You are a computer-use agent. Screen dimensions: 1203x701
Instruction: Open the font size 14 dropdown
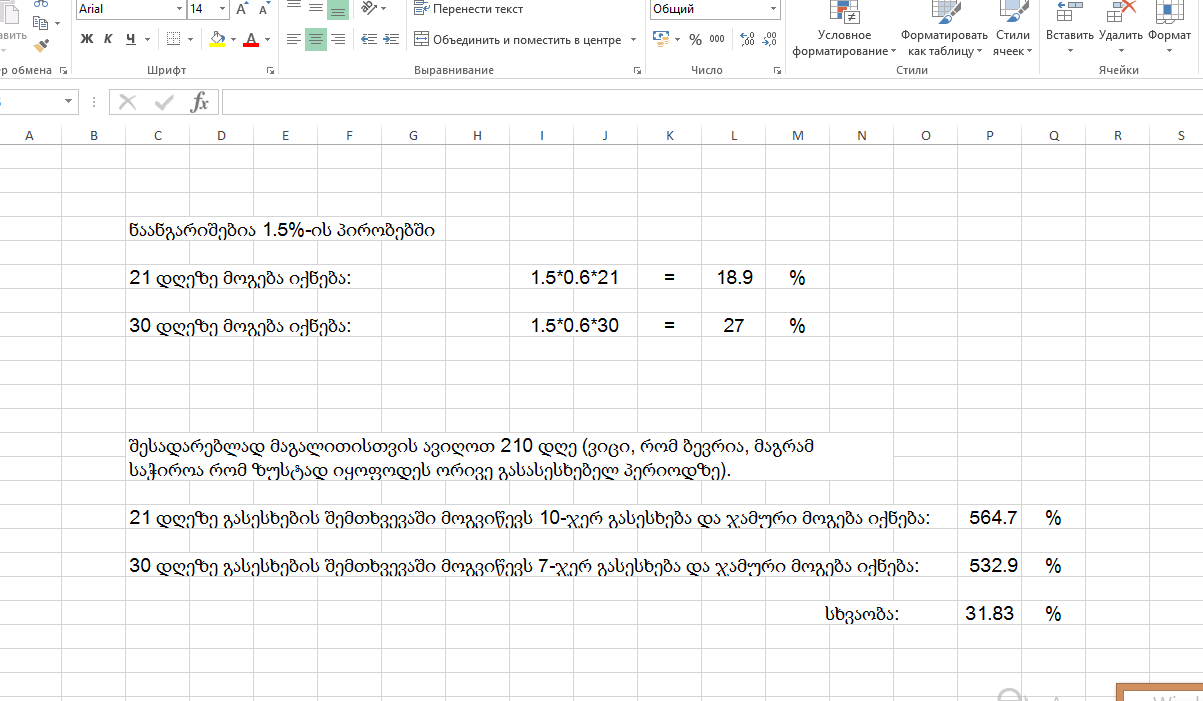pos(221,9)
